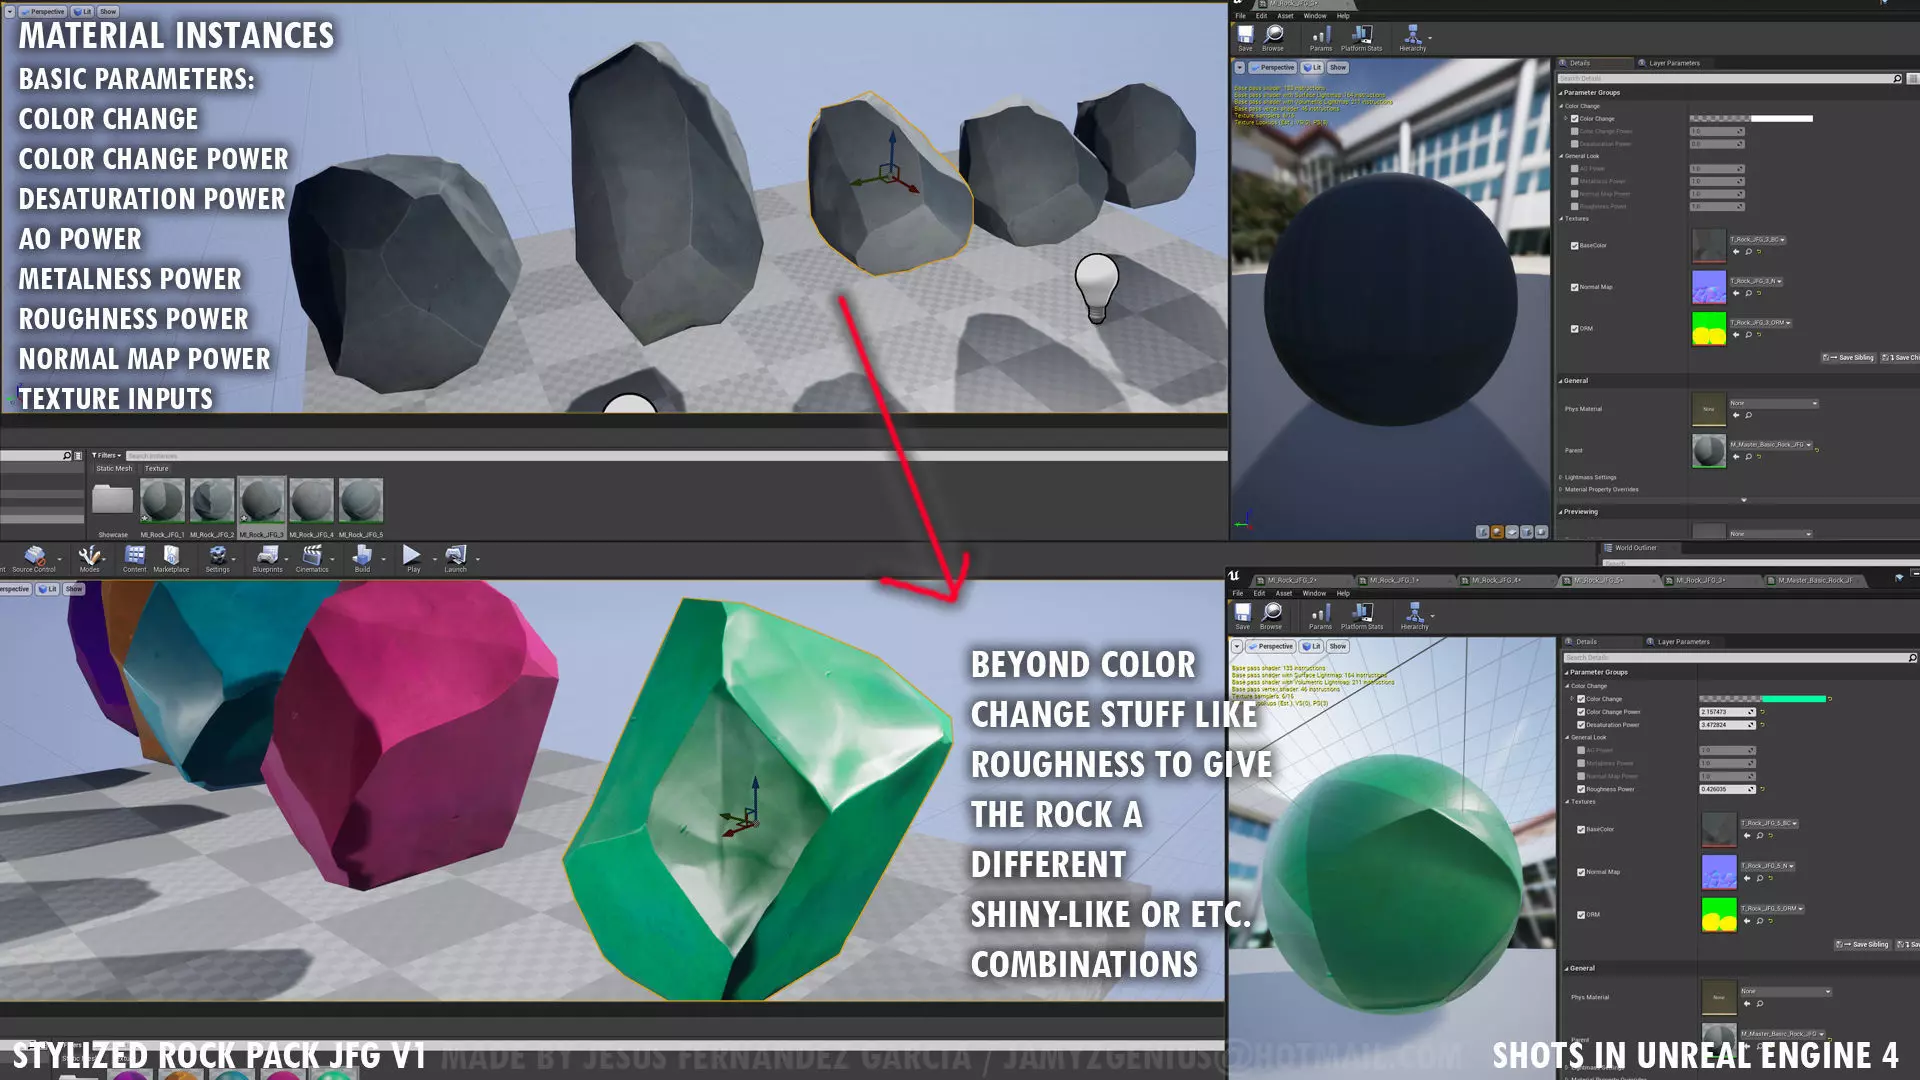Open Source Control in the level editor toolbar
Viewport: 1920px width, 1080px height.
(x=34, y=558)
